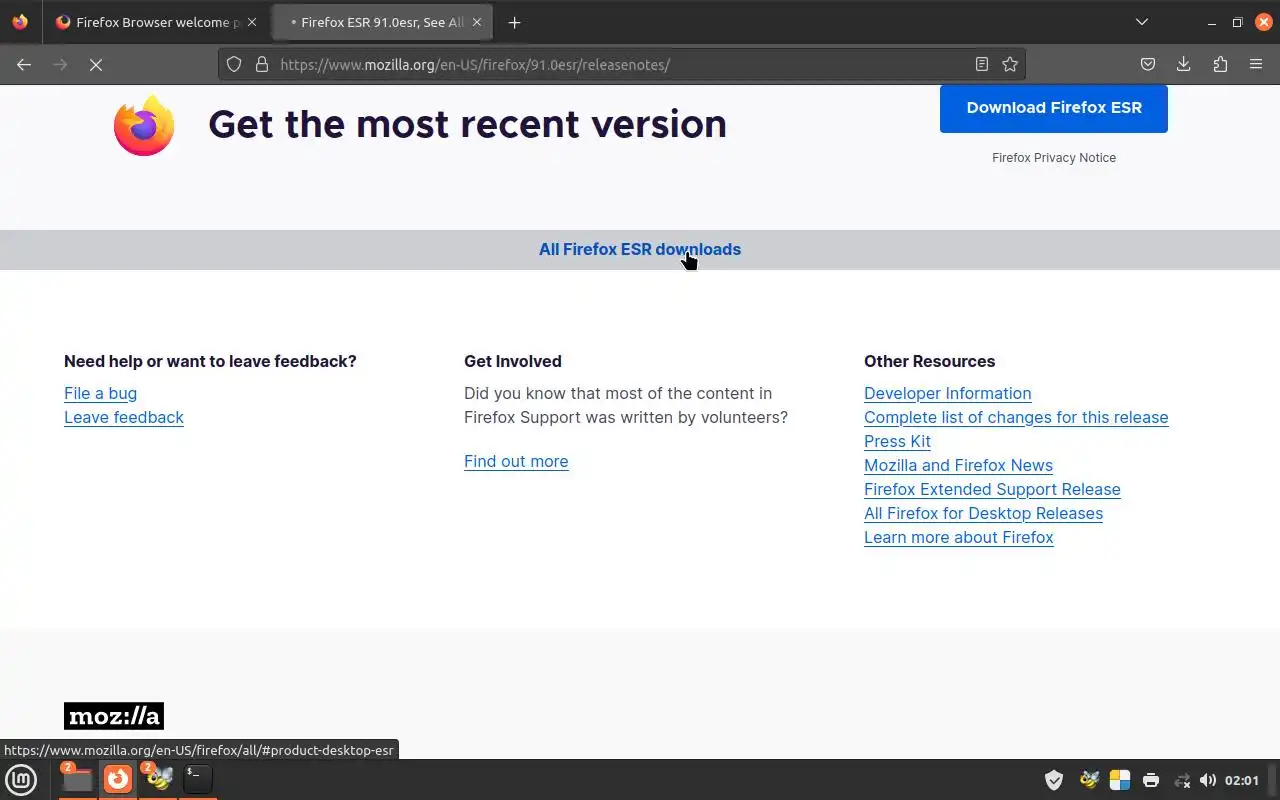The image size is (1280, 800).
Task: Open All Firefox for Desktop Releases link
Action: pos(983,513)
